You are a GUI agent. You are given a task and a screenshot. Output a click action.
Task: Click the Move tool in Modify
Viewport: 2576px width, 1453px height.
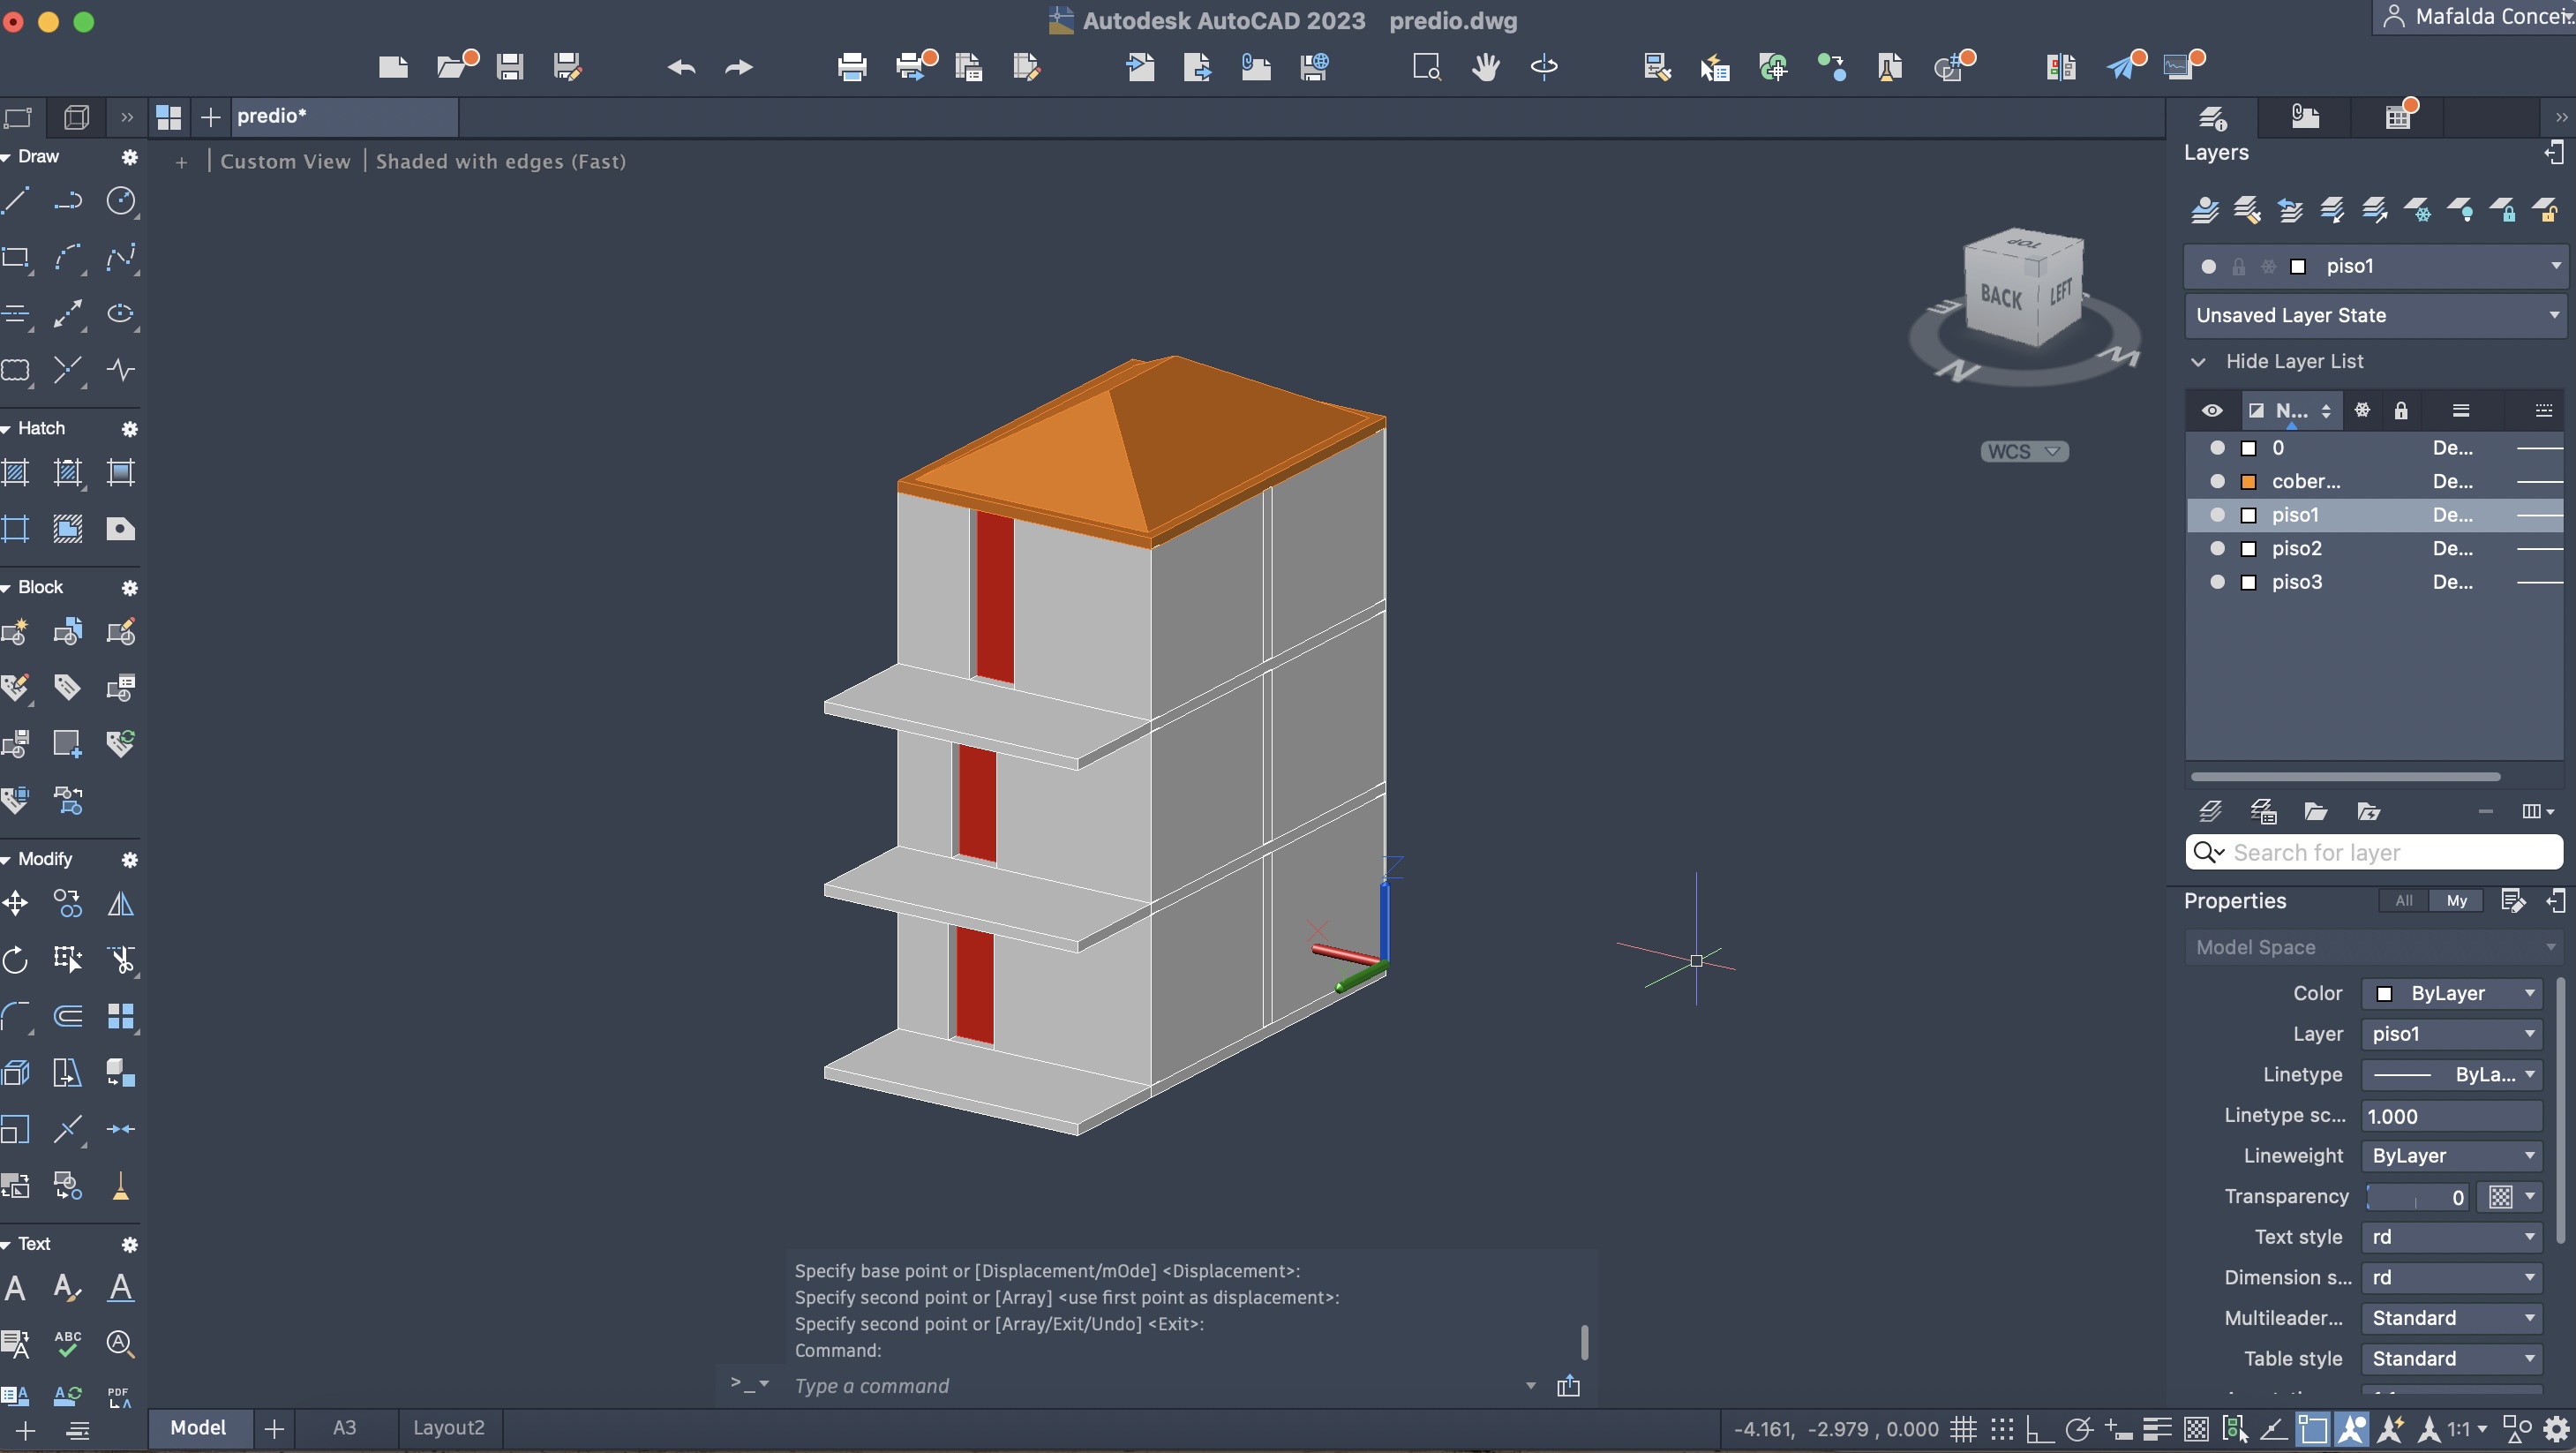tap(16, 904)
